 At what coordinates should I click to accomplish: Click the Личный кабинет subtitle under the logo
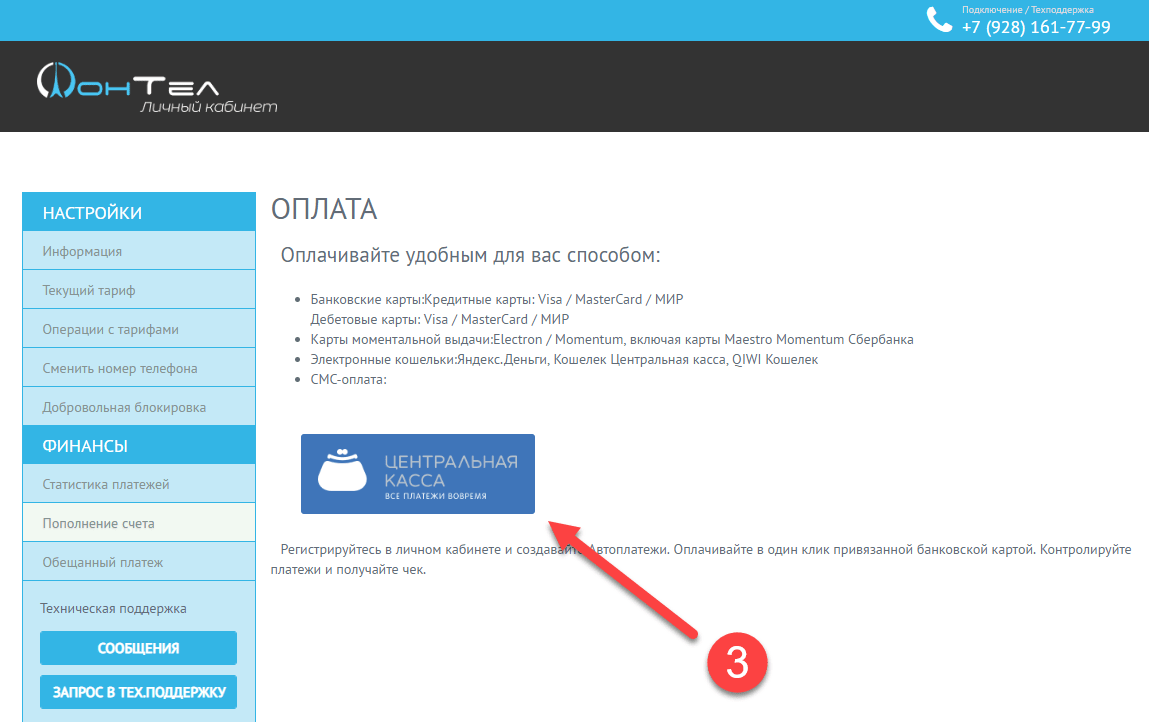[209, 107]
